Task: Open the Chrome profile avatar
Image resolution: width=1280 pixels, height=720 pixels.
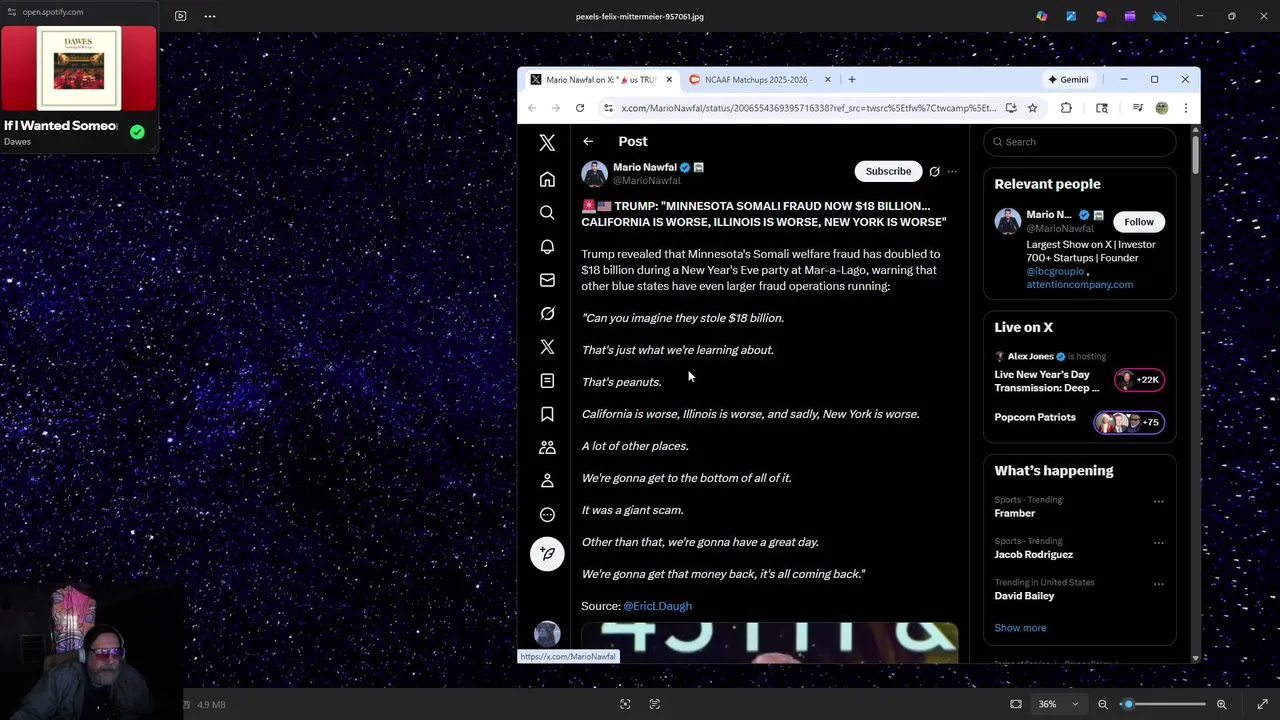Action: pos(1162,108)
